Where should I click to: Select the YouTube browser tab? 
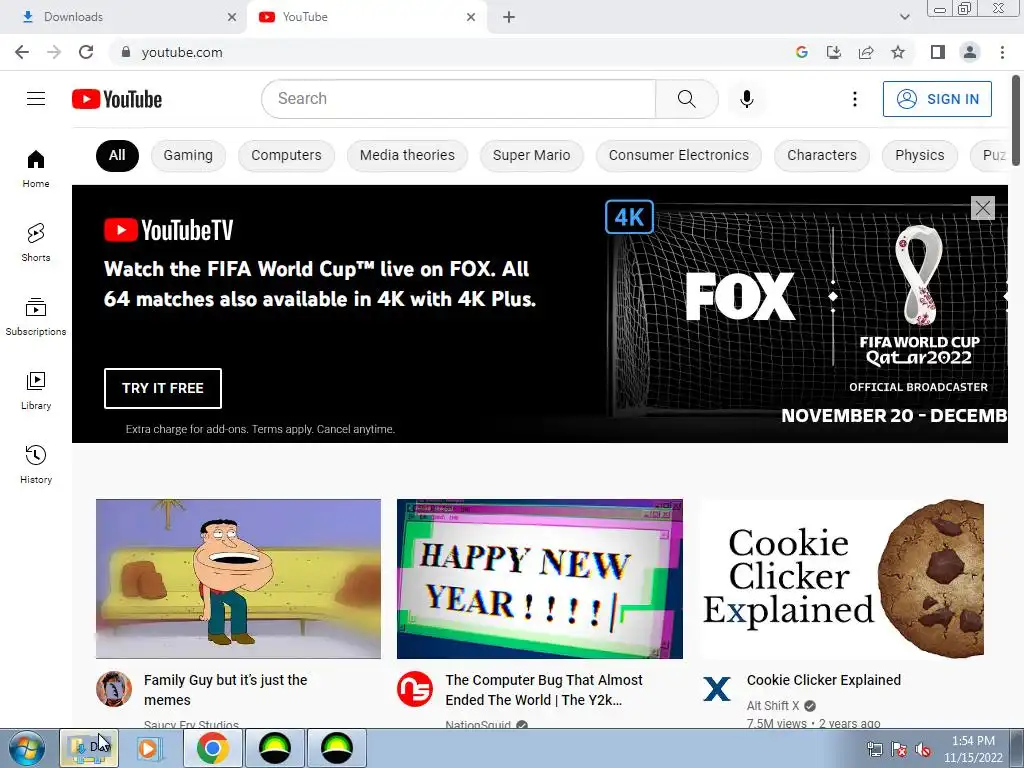366,17
